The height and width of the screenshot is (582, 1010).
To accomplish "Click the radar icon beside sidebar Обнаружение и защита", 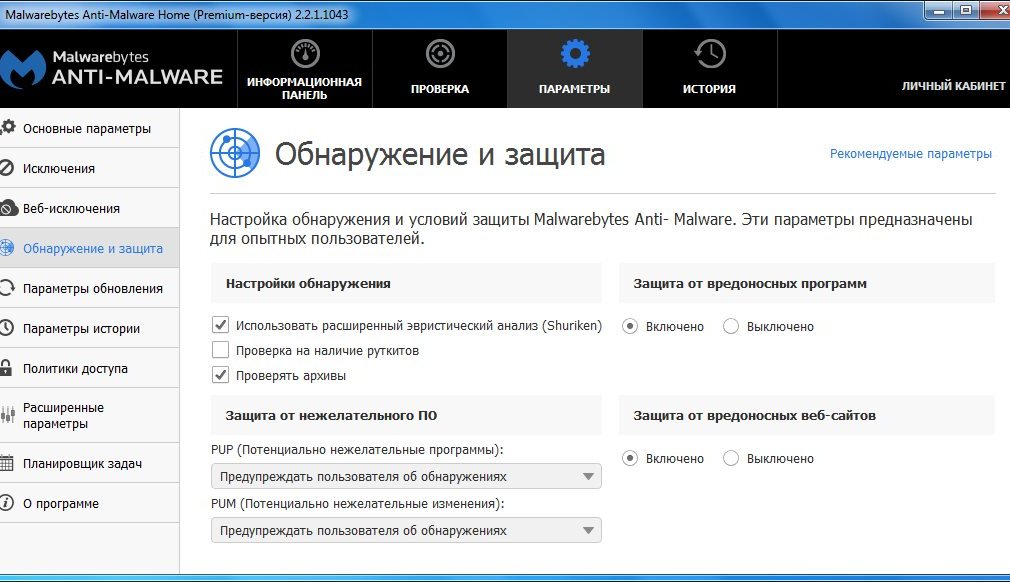I will tap(7, 248).
